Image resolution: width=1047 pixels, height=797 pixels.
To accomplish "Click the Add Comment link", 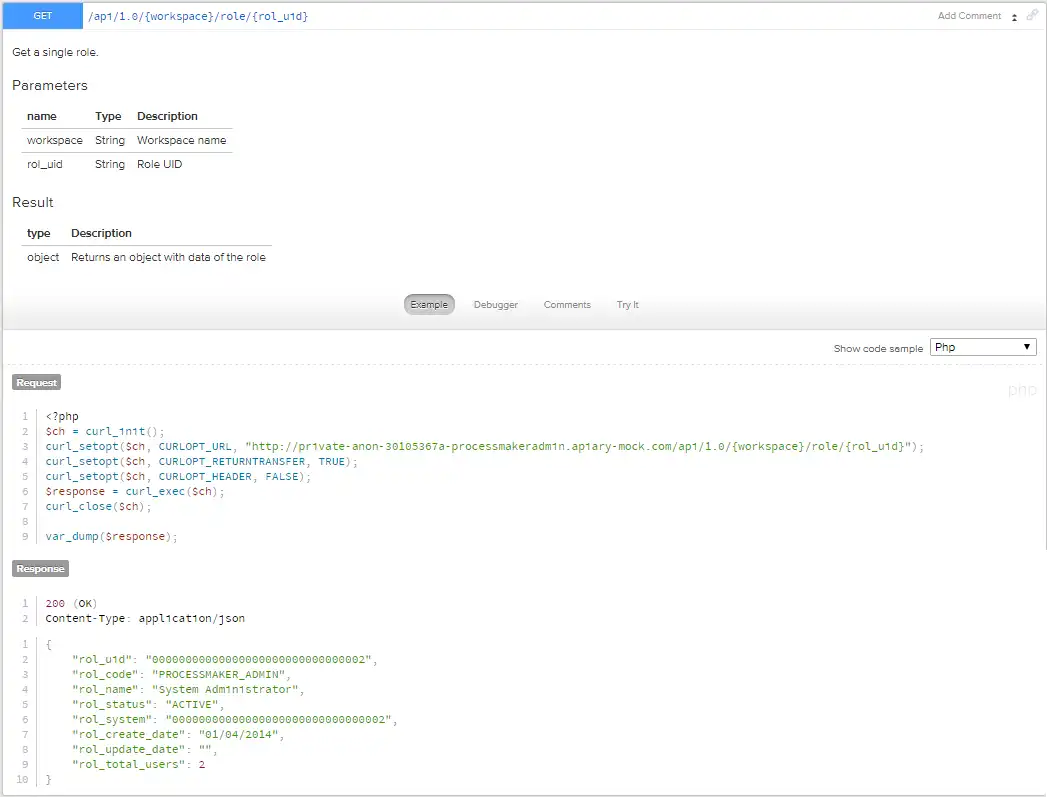I will 967,16.
